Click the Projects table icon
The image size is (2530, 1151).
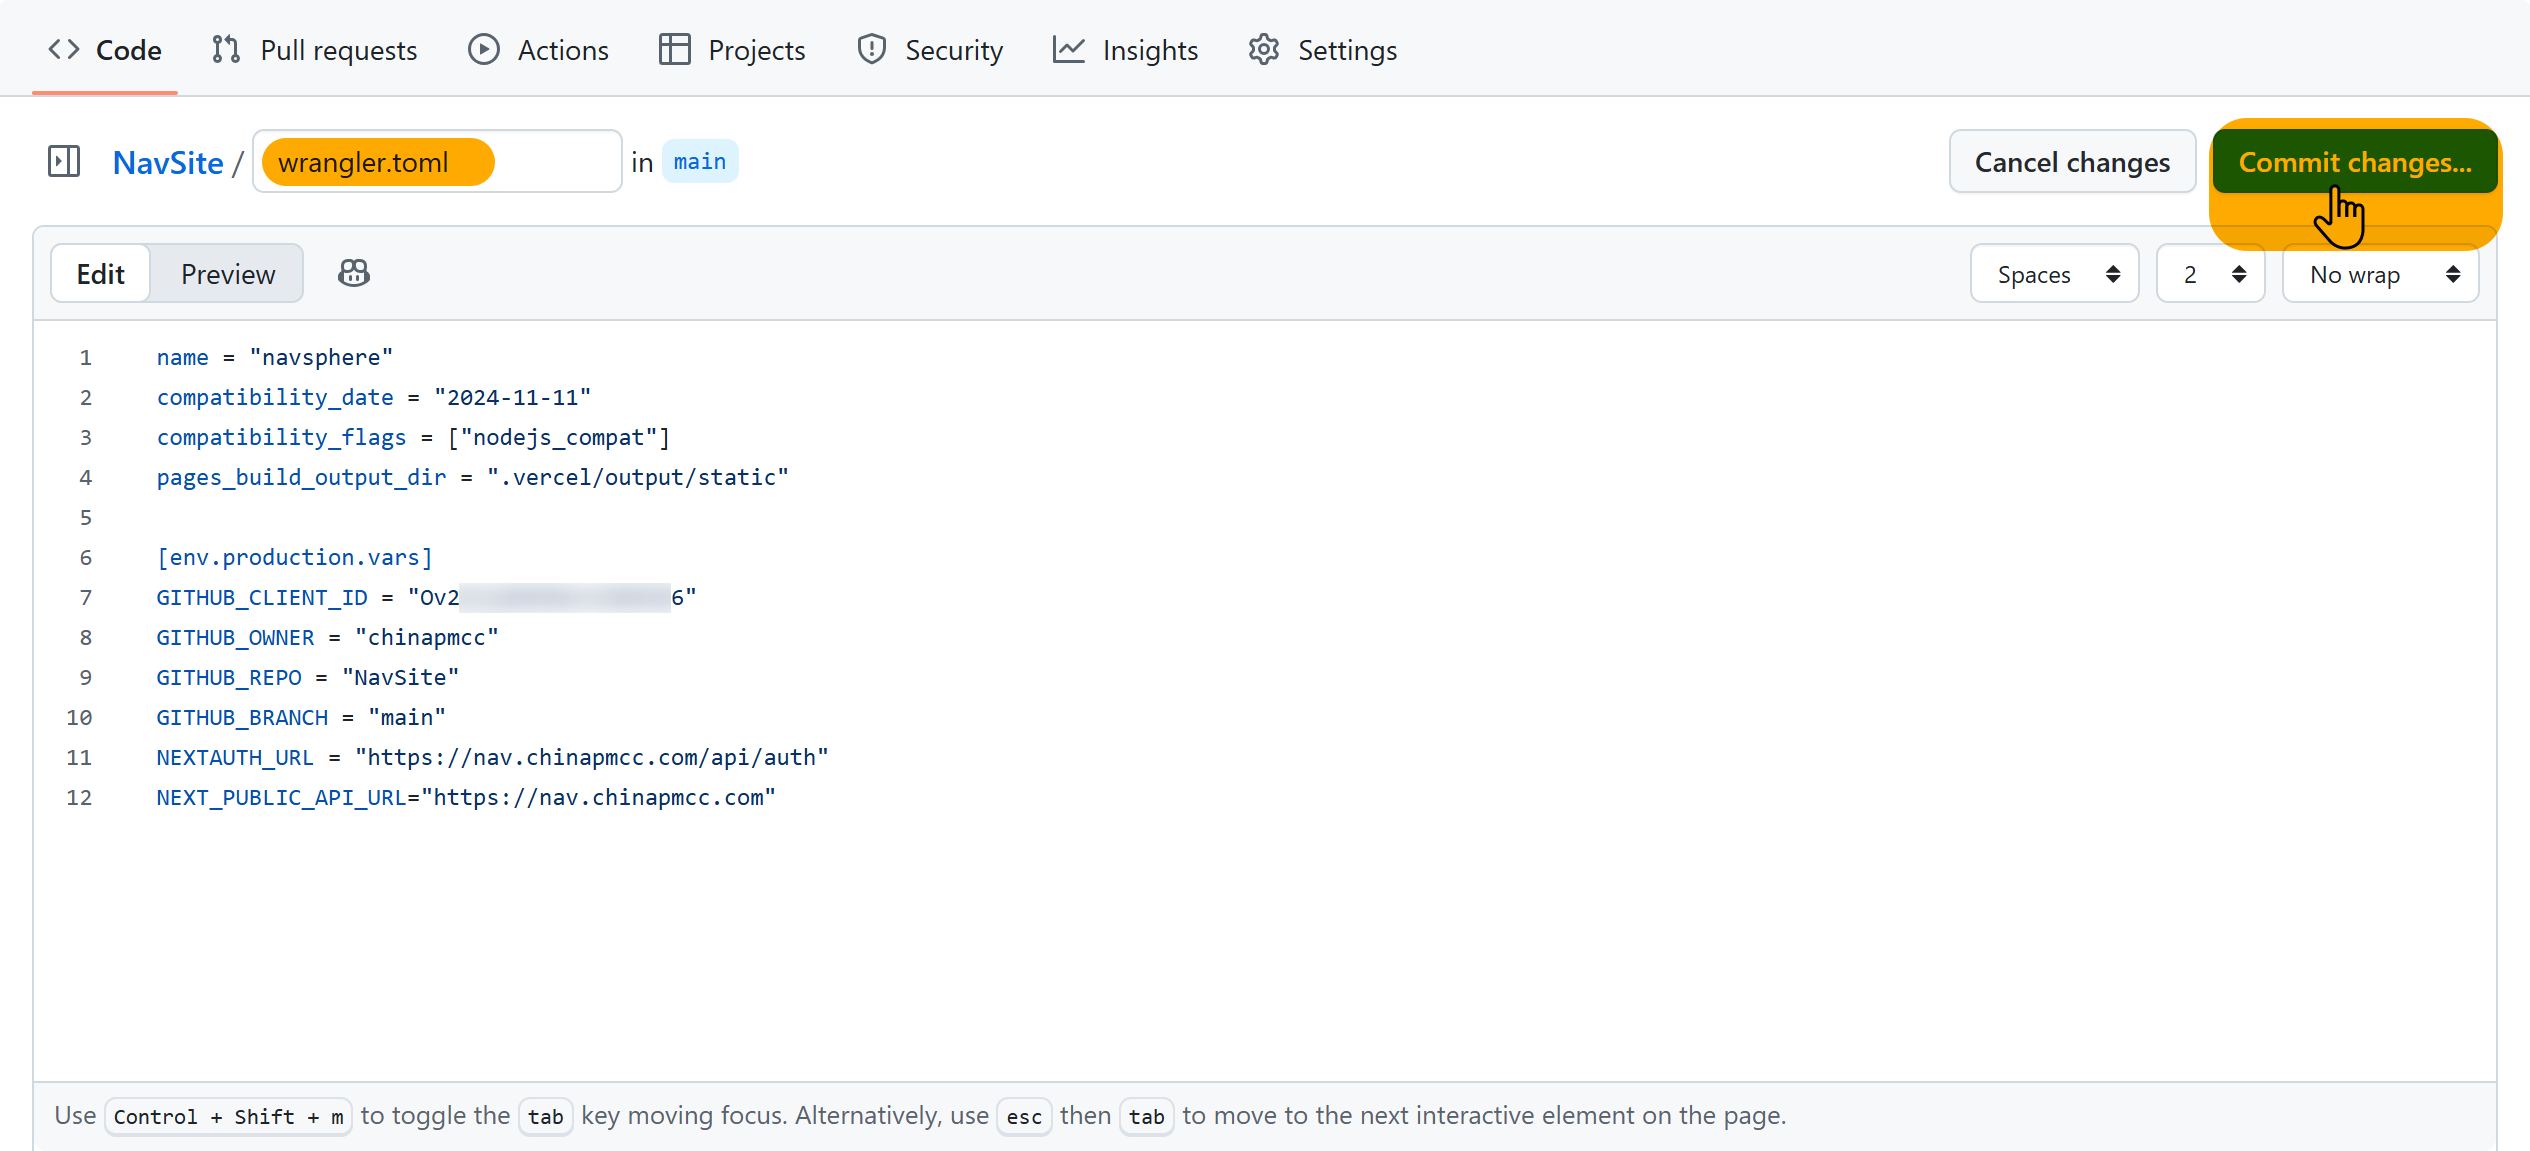pos(675,50)
